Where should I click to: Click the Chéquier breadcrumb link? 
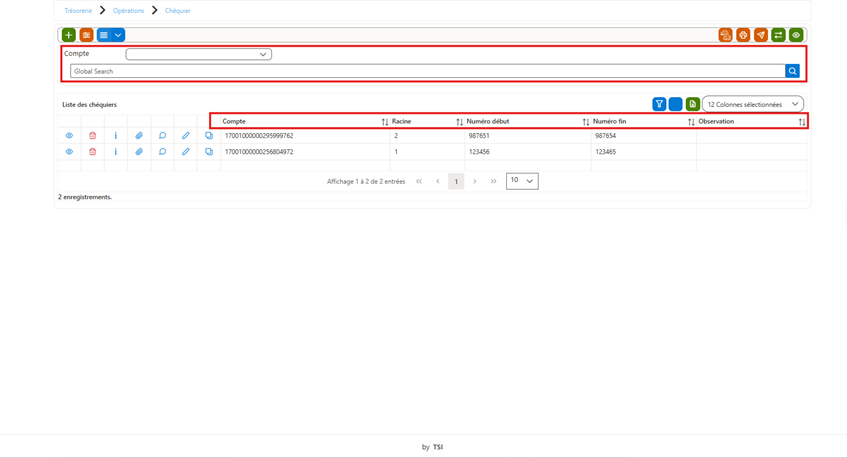point(178,11)
